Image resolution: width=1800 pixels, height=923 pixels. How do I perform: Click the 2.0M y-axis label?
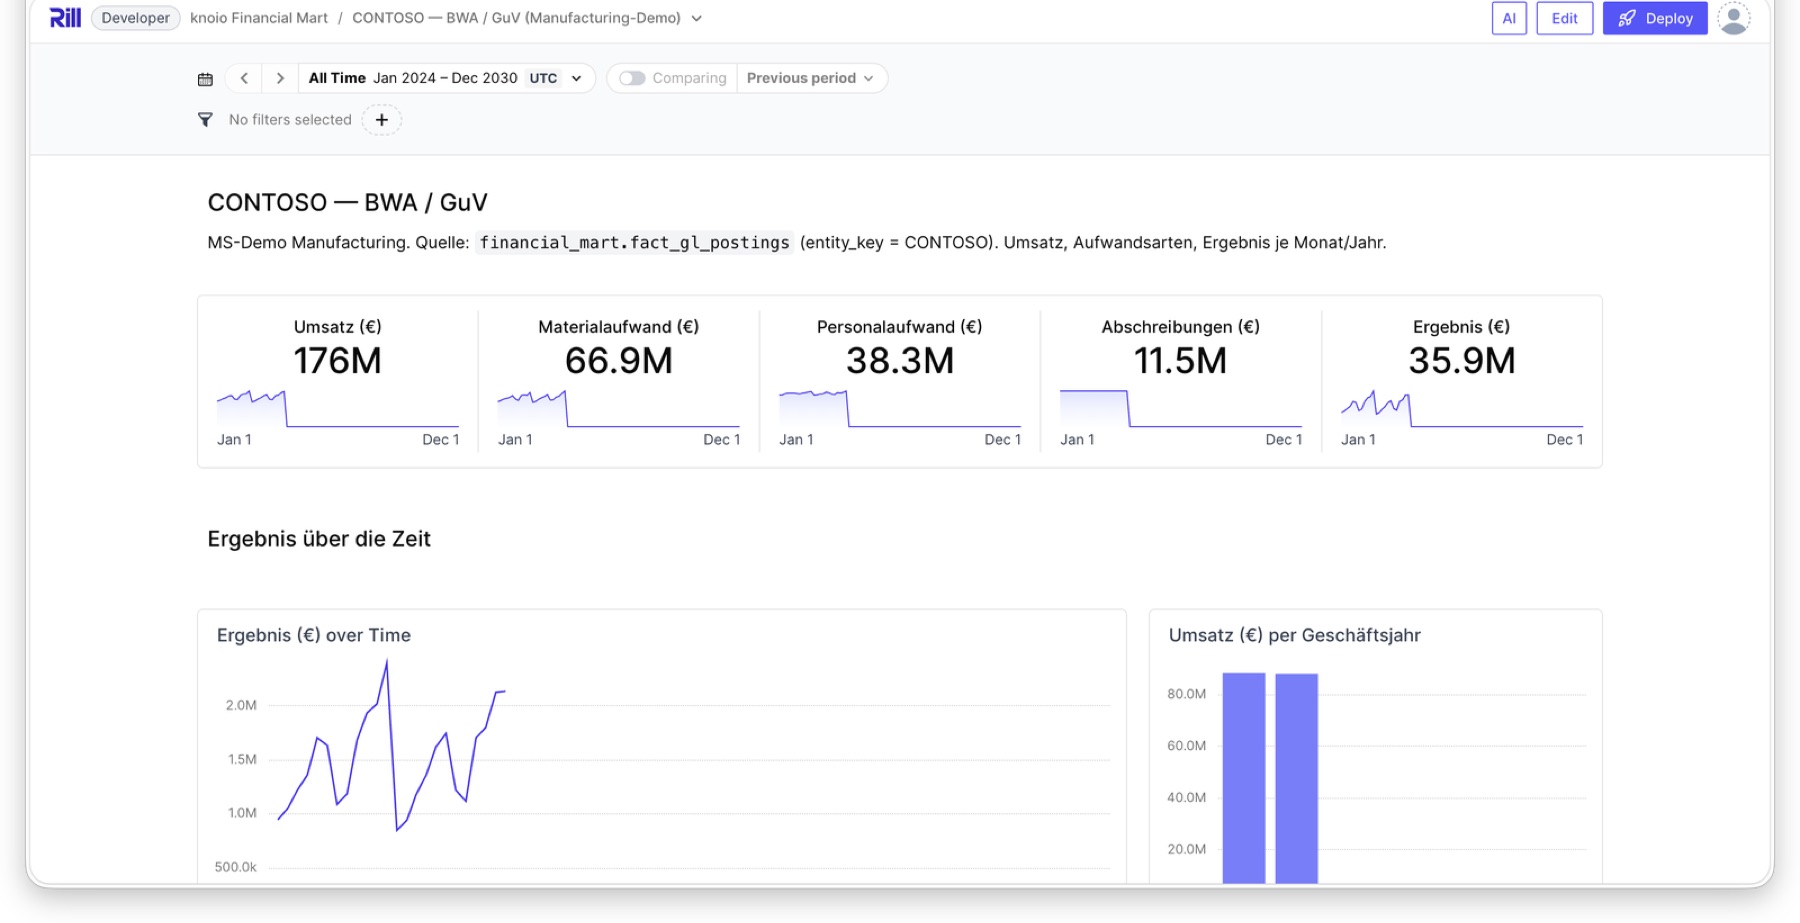(x=241, y=705)
